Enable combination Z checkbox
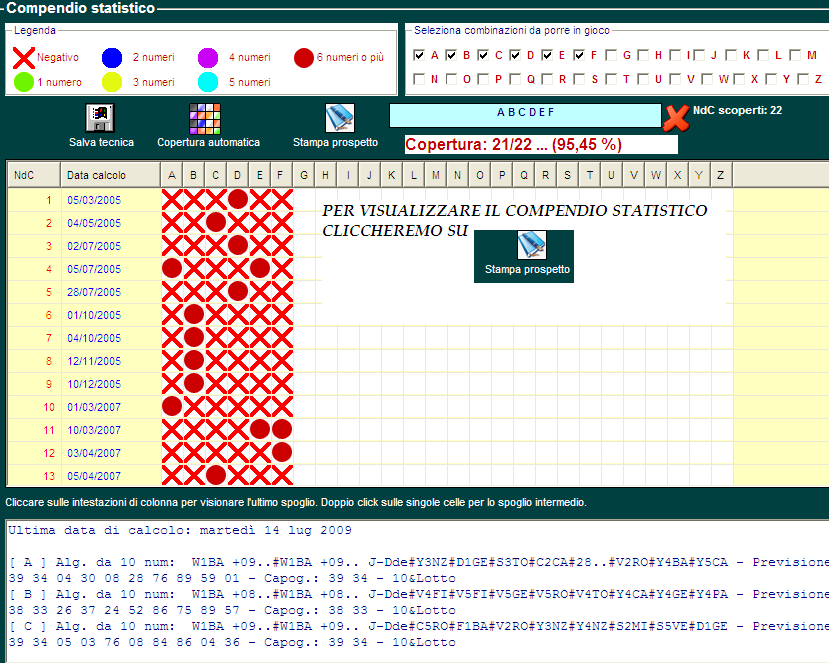The image size is (829, 663). [803, 79]
